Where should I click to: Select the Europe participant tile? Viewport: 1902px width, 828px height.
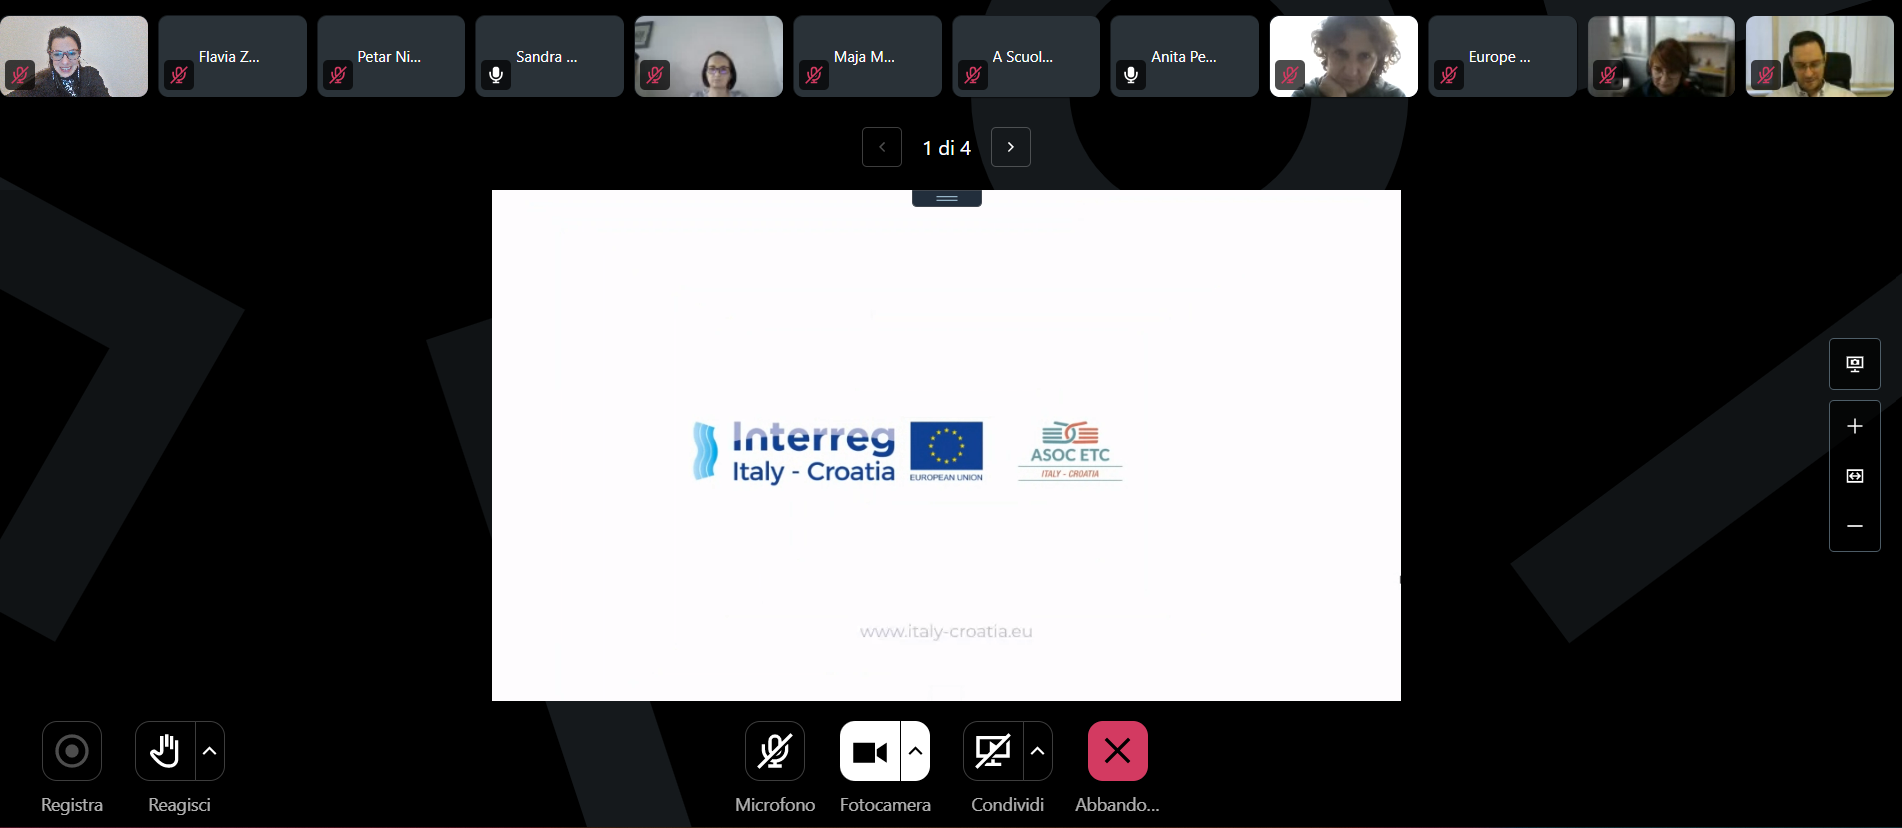[x=1503, y=56]
